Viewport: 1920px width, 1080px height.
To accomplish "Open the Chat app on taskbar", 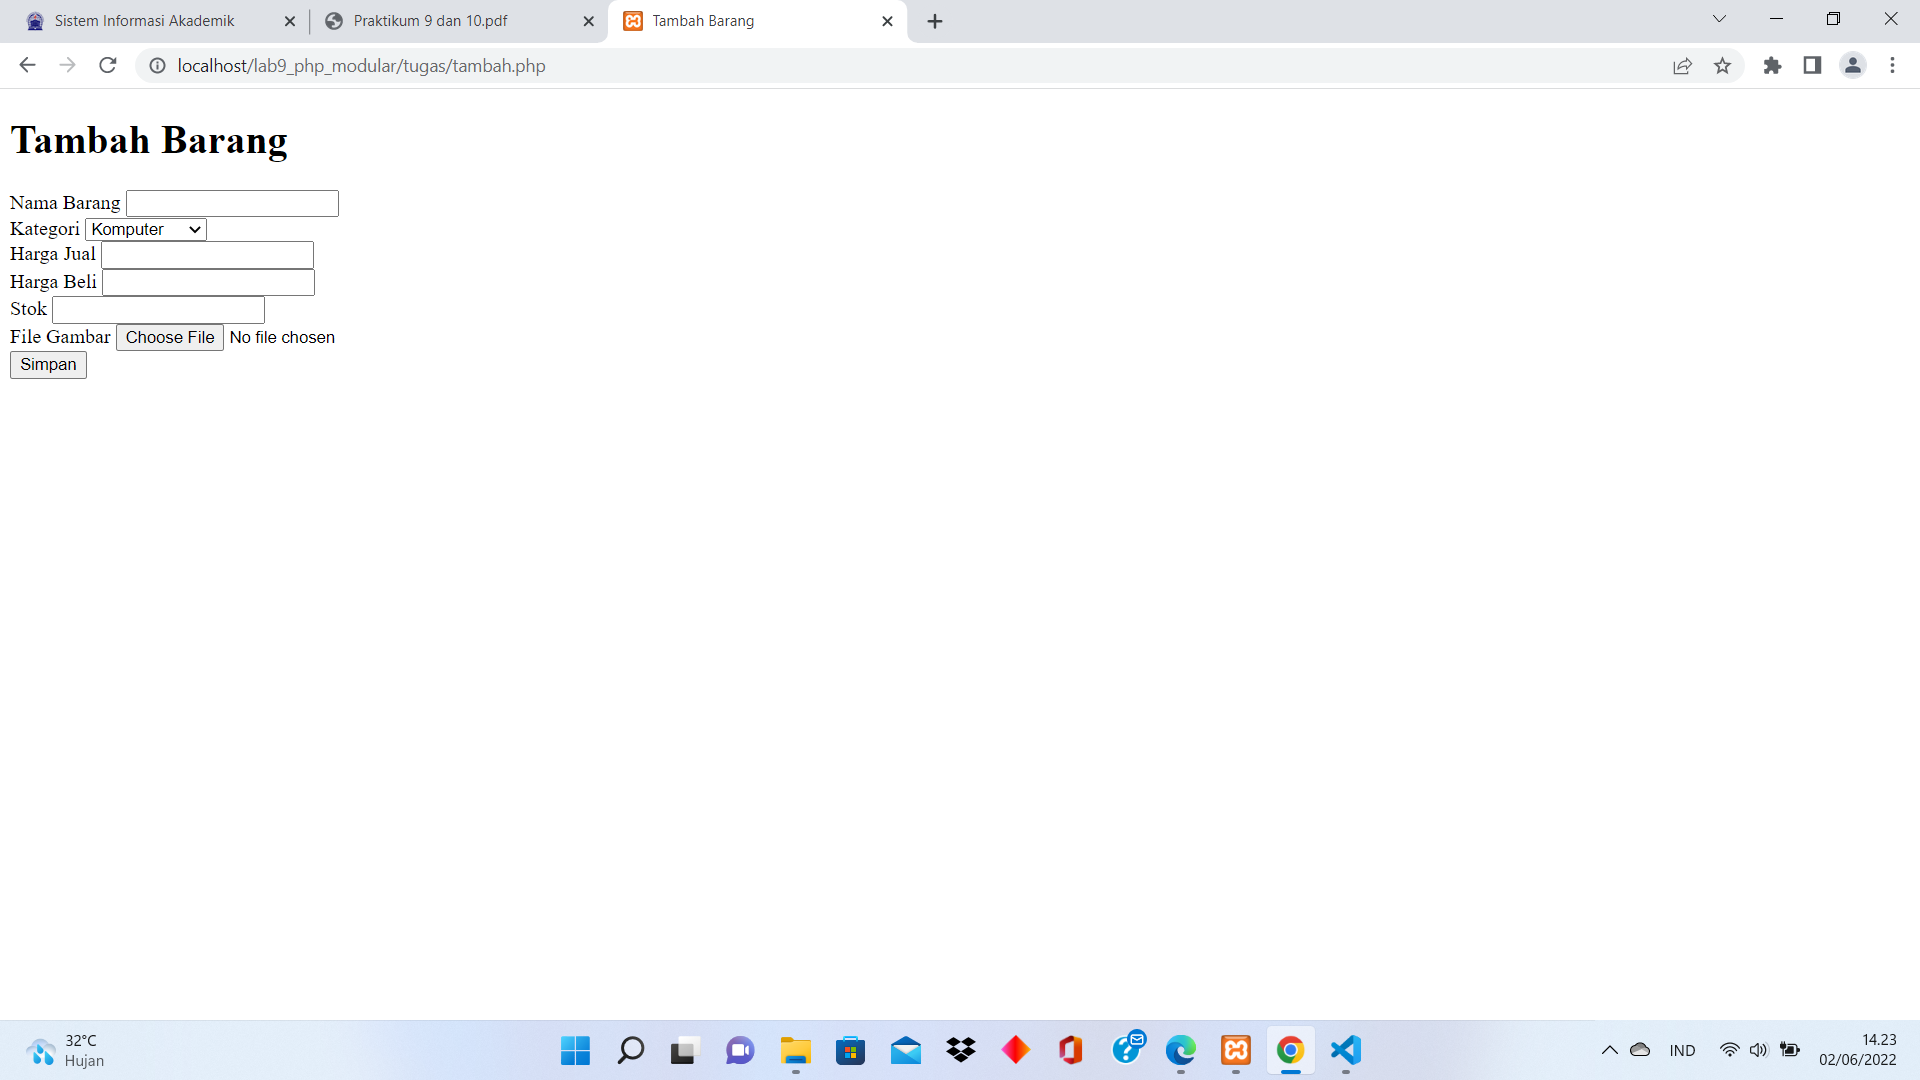I will click(x=740, y=1050).
